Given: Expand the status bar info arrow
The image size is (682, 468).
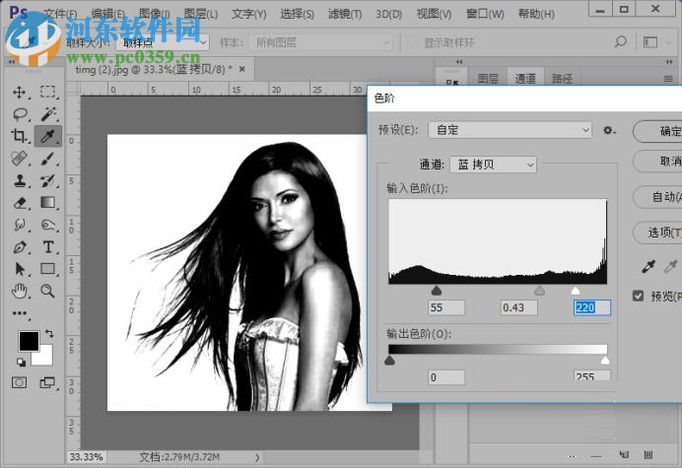Looking at the screenshot, I should point(257,458).
